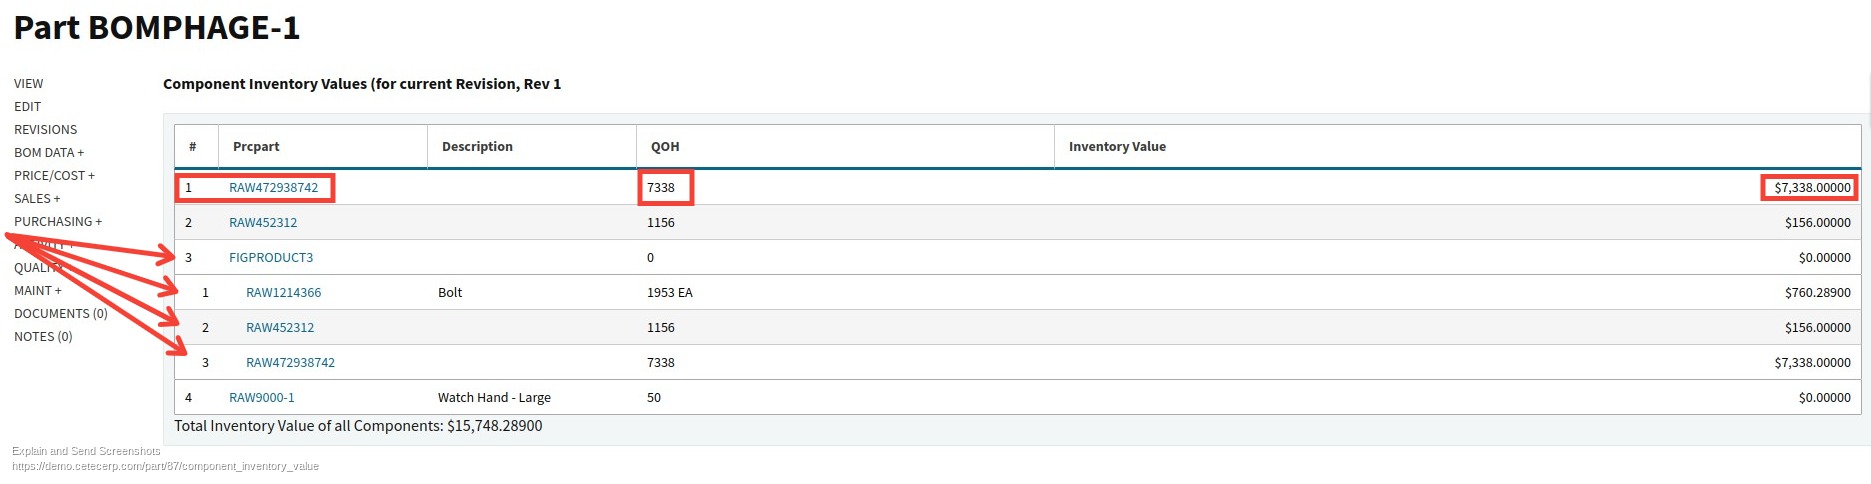
Task: Open DOCUMENTS (0) section
Action: [61, 314]
